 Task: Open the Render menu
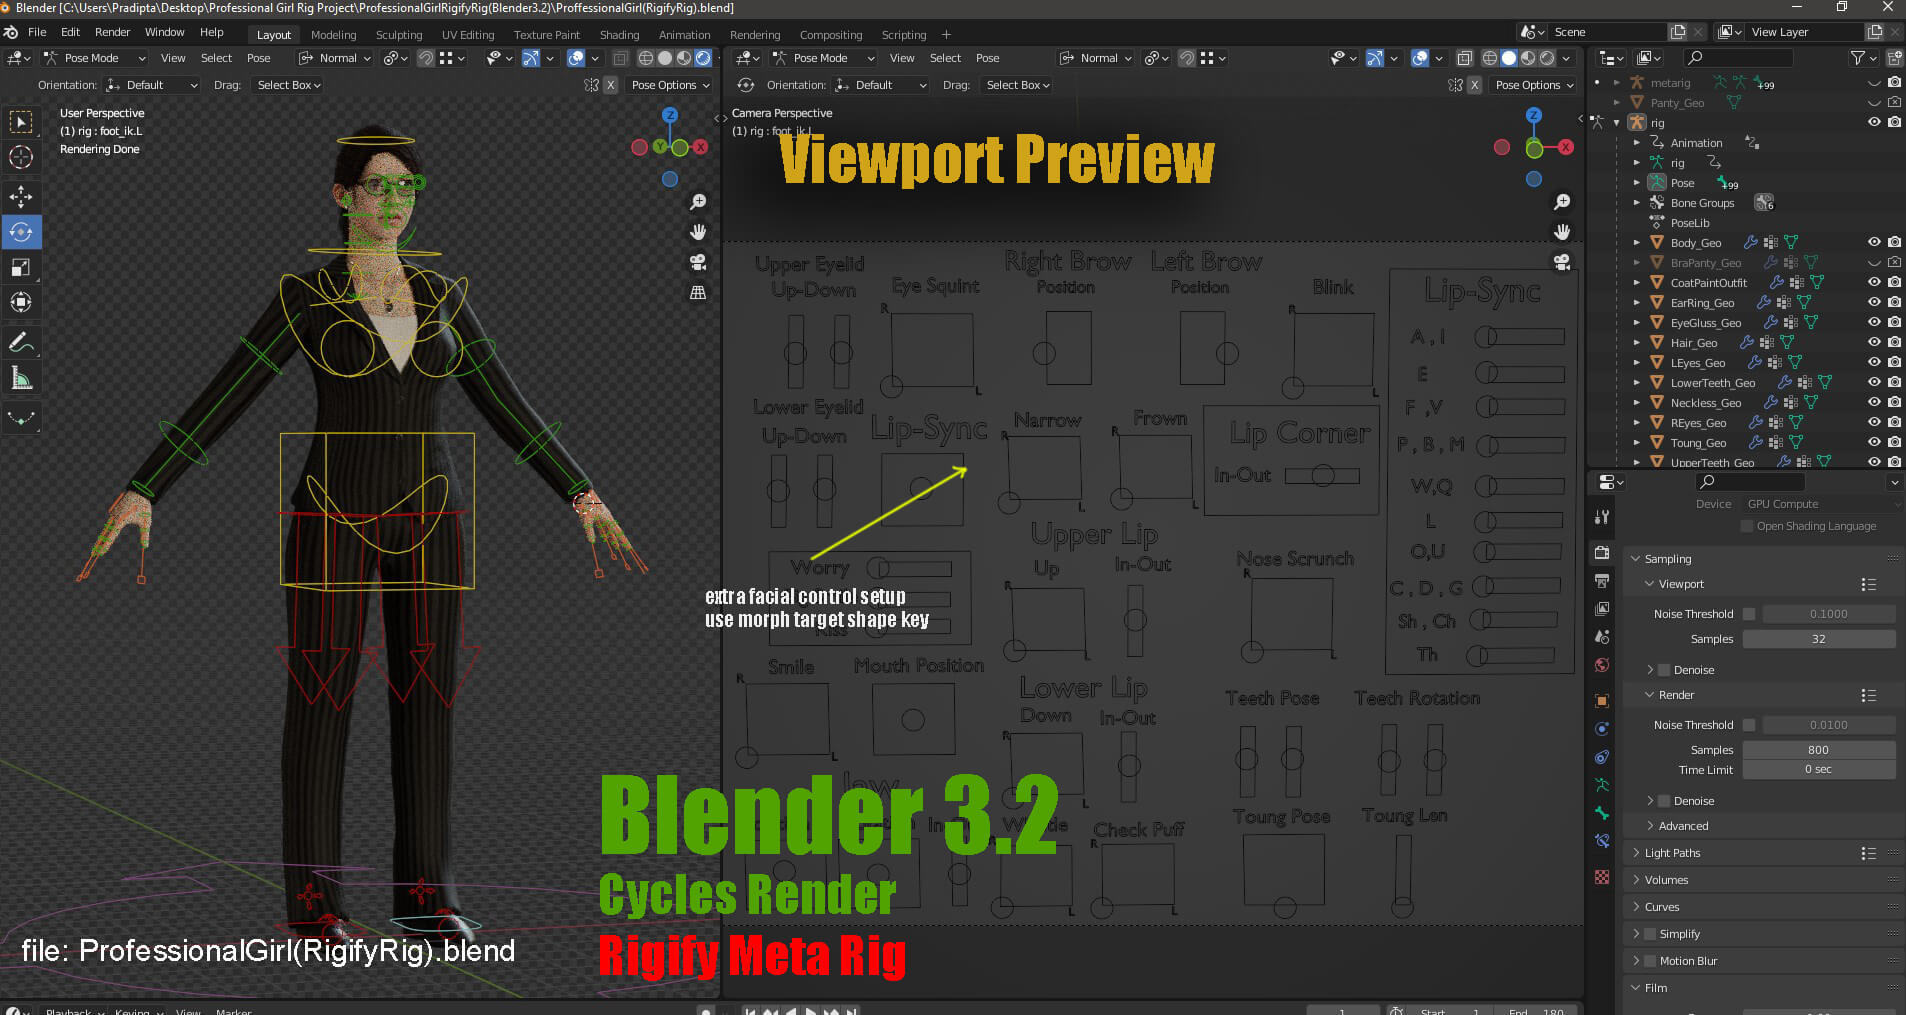click(112, 32)
